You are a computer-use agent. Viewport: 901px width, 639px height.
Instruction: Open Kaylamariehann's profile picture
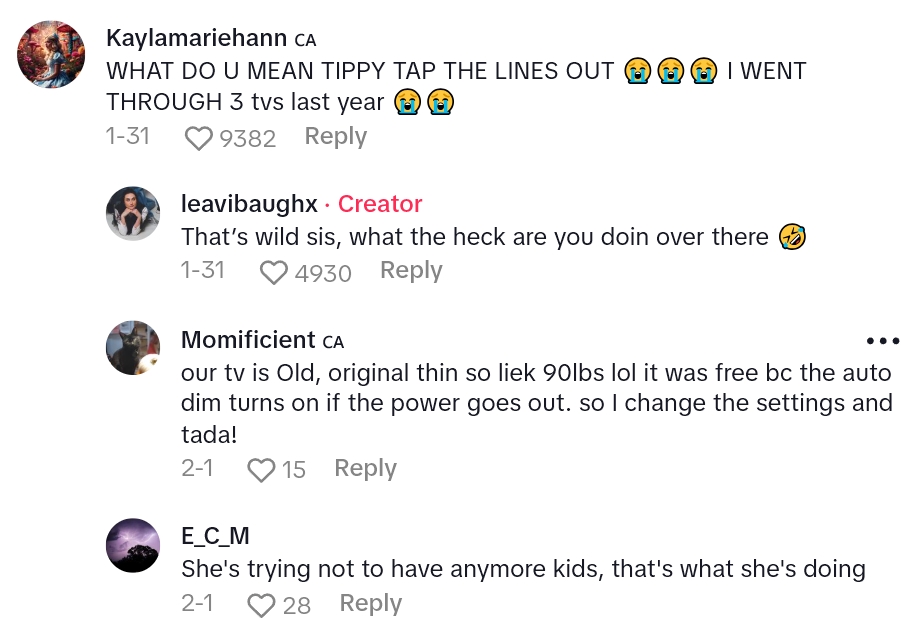coord(52,54)
